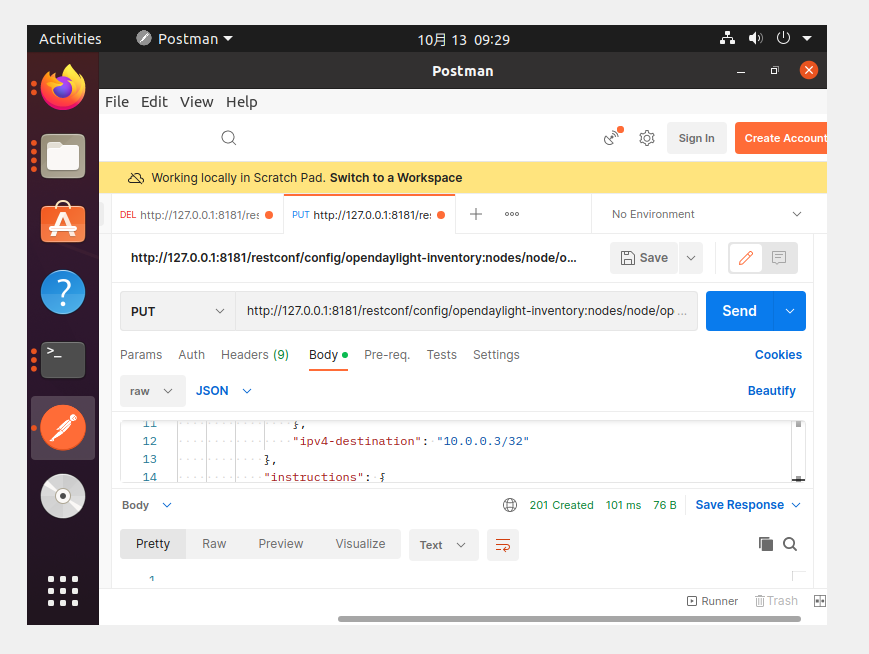Expand the Save options chevron
The image size is (869, 654).
(691, 258)
